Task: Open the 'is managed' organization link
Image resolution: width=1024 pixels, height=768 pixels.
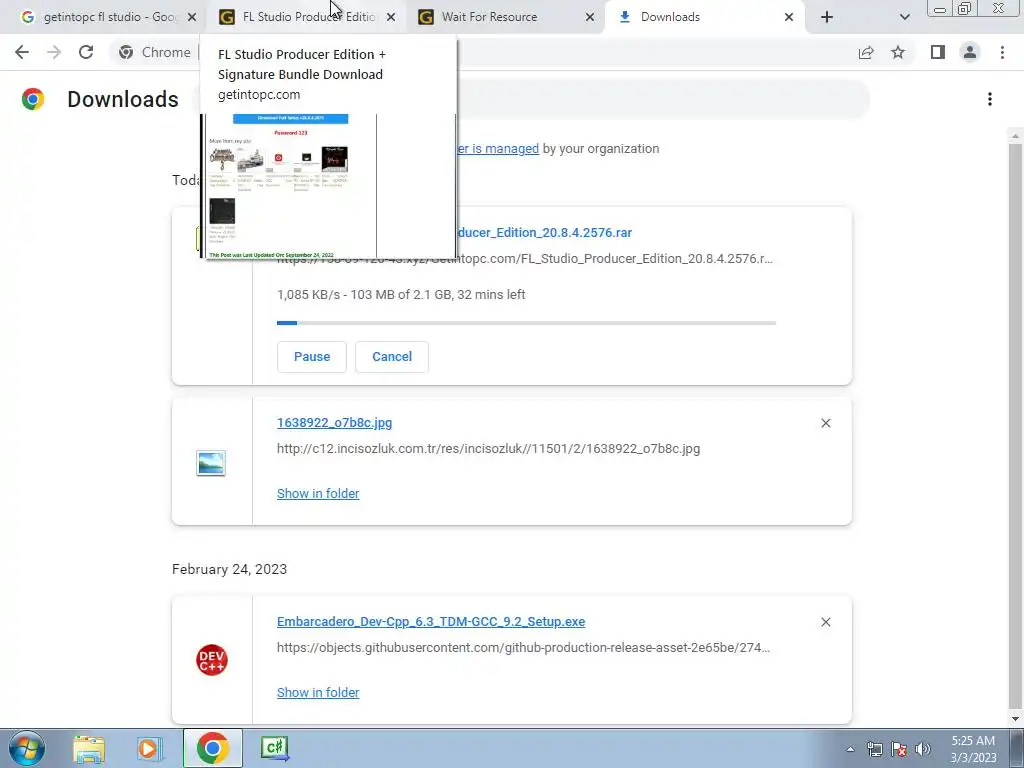Action: (x=498, y=149)
